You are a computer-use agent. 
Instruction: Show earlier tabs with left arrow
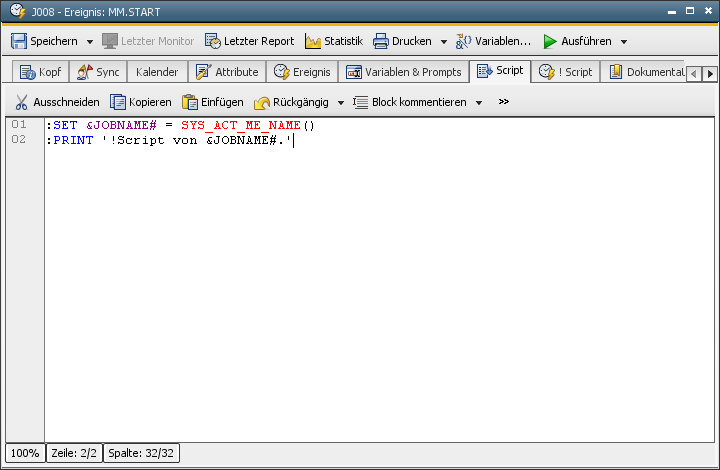694,74
